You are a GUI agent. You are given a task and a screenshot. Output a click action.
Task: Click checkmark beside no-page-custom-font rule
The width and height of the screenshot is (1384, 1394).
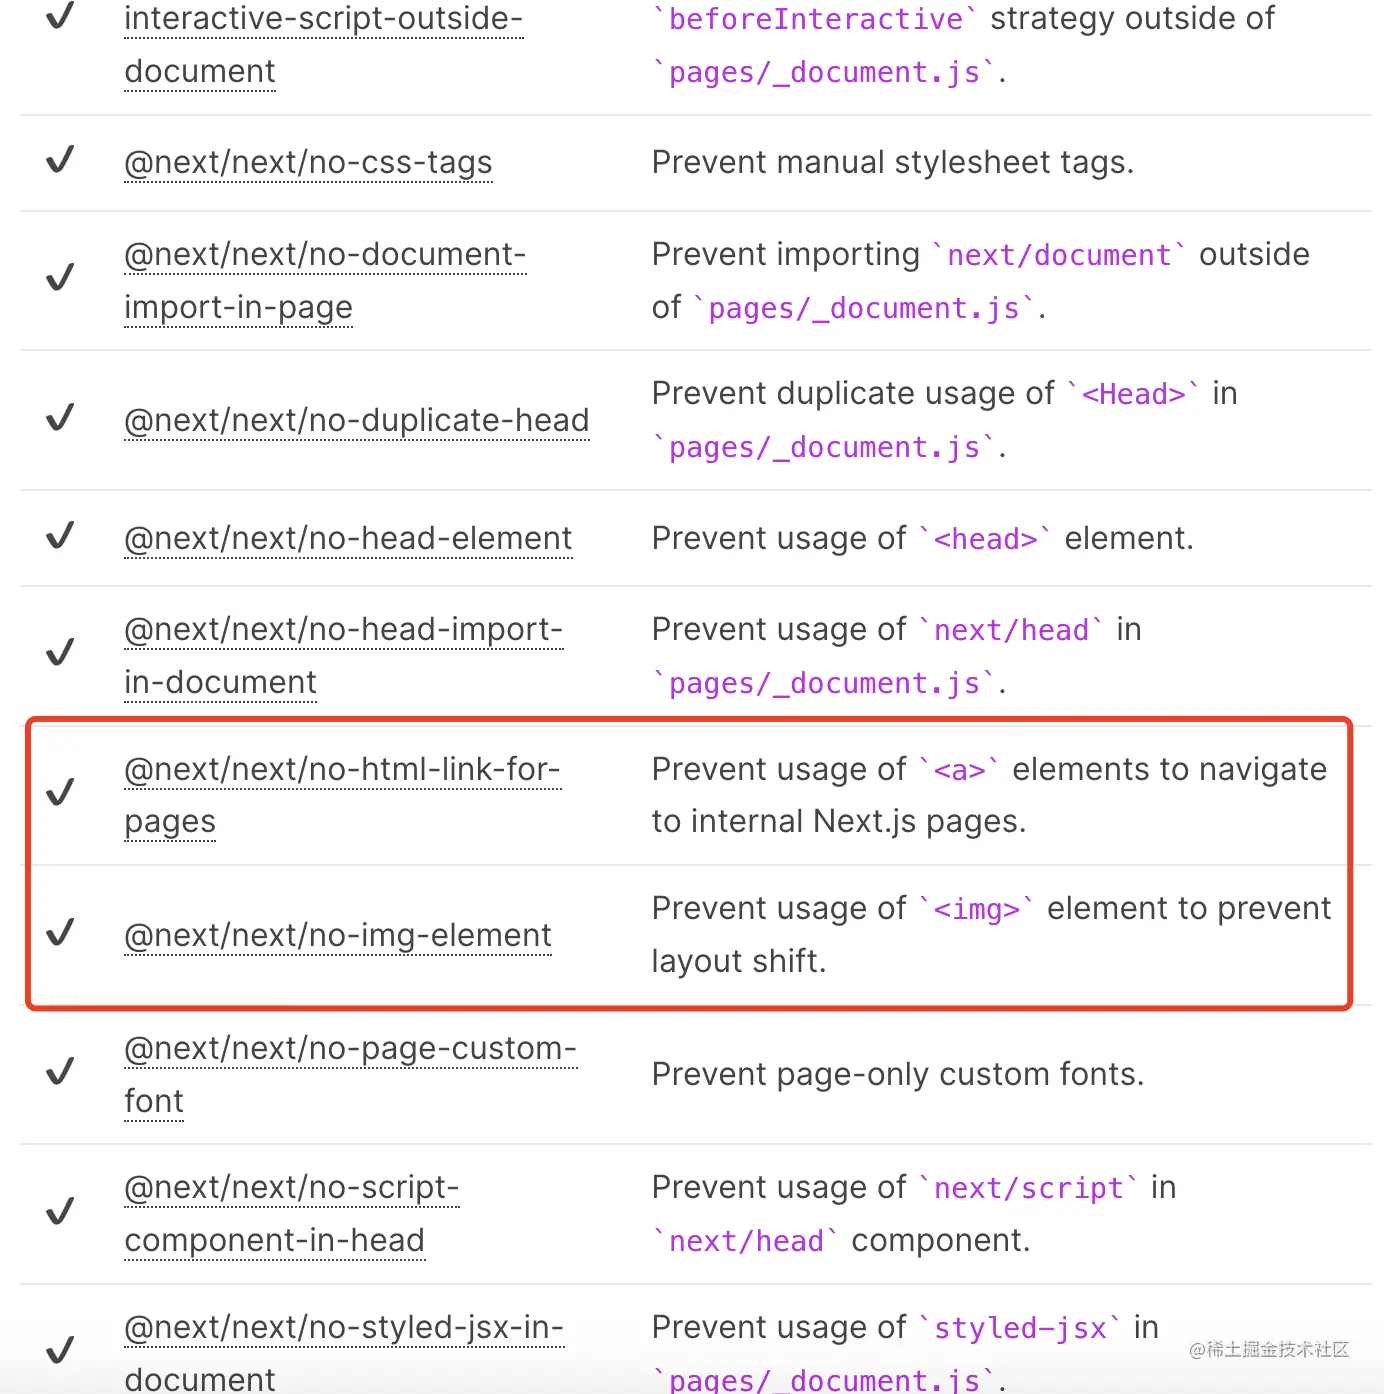click(60, 1072)
